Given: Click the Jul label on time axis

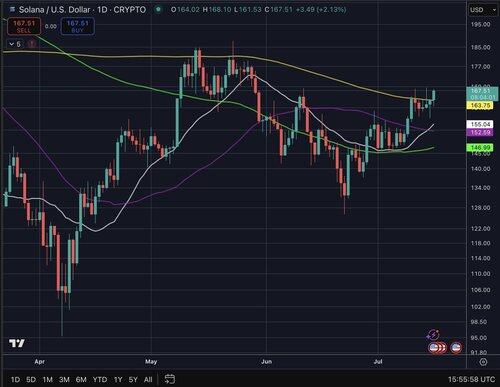Looking at the screenshot, I should coord(378,362).
